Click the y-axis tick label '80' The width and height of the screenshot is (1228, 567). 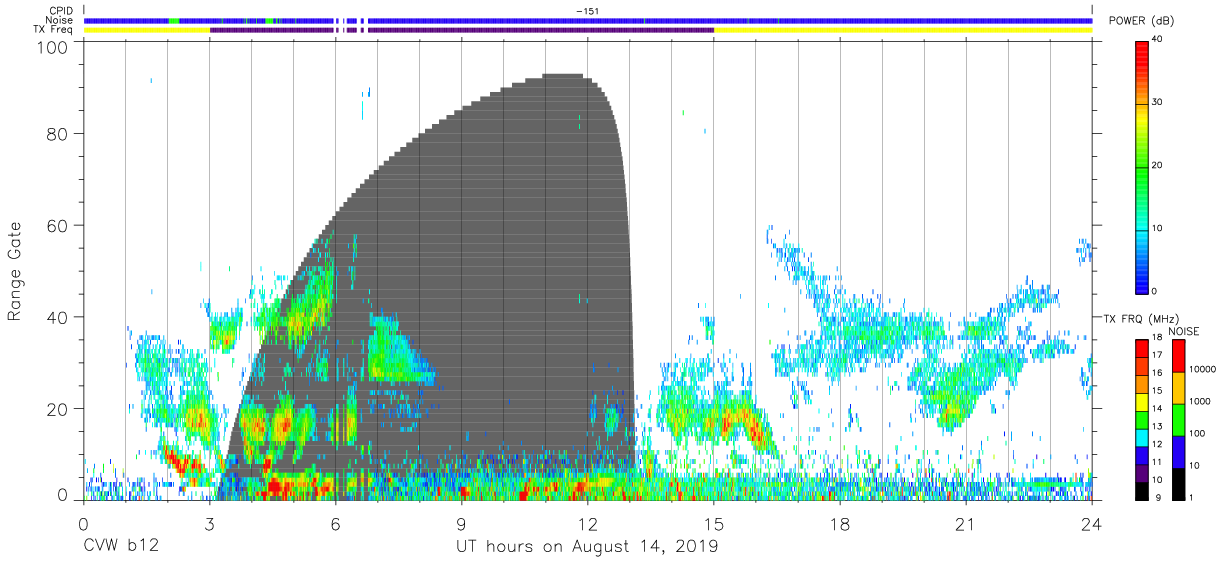click(58, 134)
